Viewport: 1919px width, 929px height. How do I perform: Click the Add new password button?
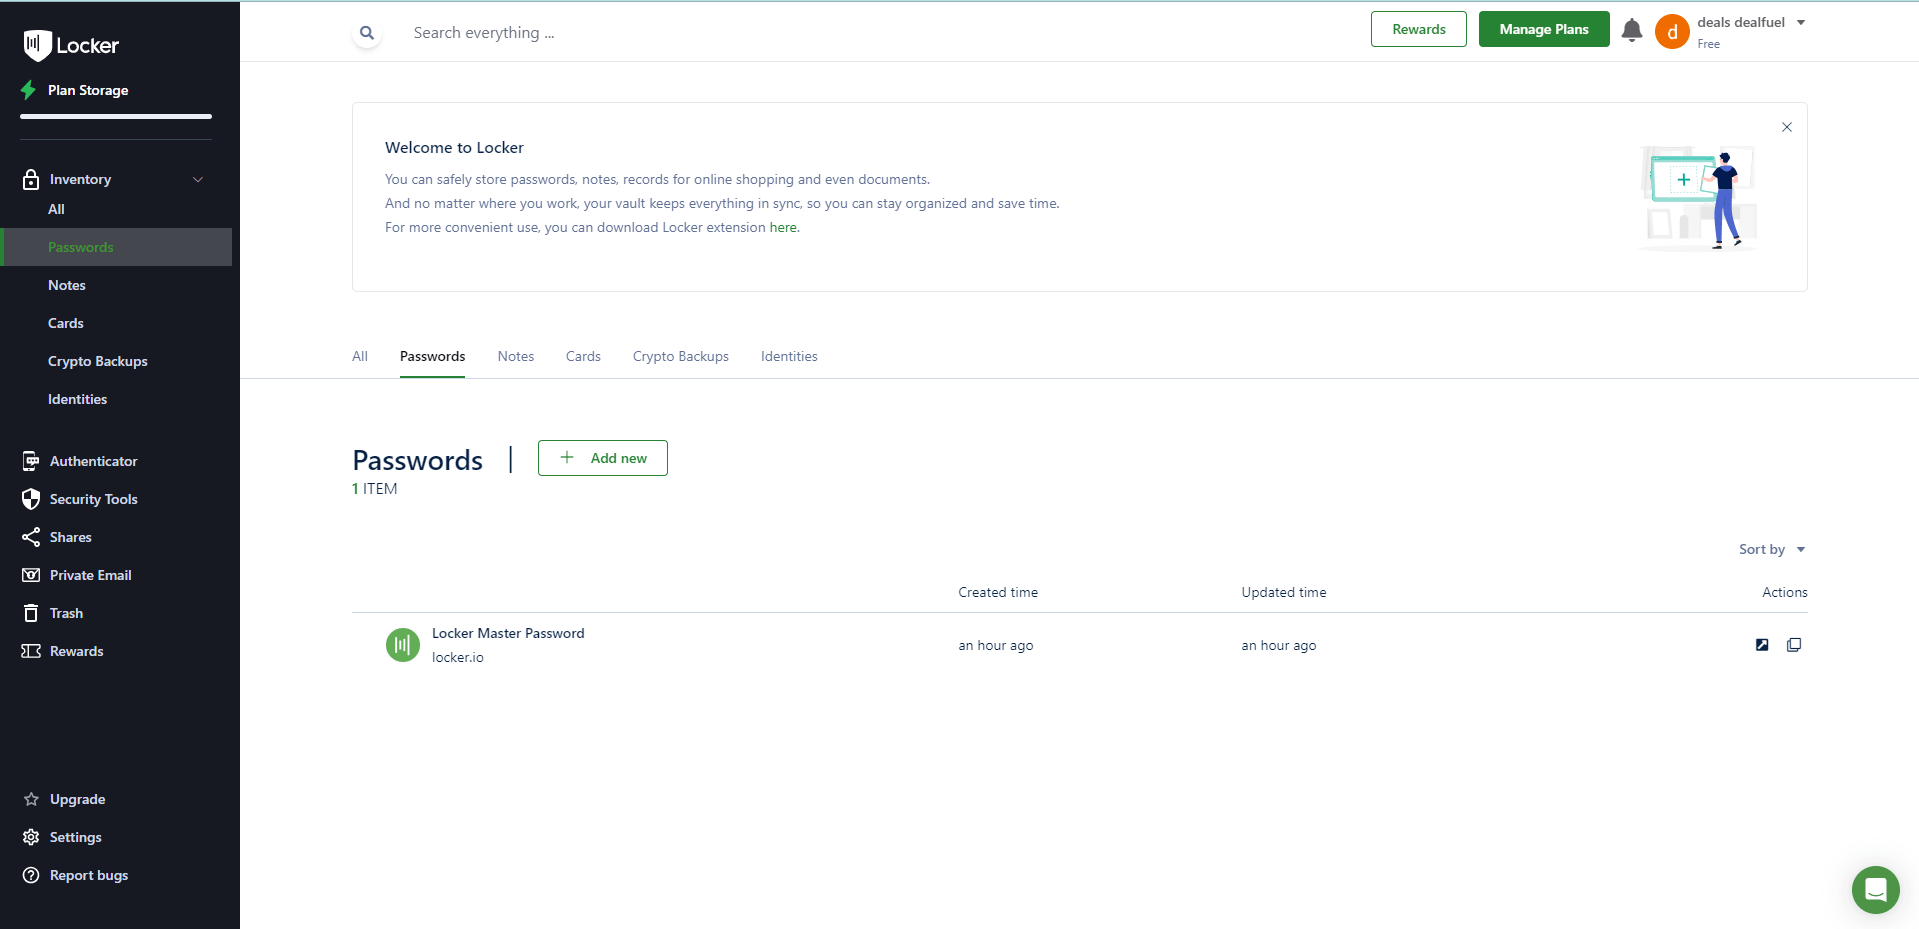coord(602,458)
